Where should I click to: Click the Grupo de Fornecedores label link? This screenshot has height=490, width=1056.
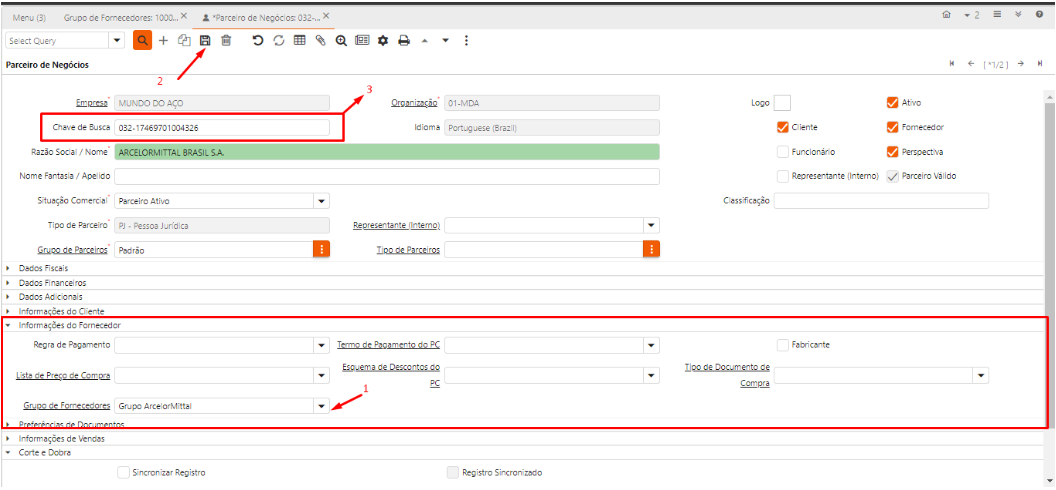(67, 406)
